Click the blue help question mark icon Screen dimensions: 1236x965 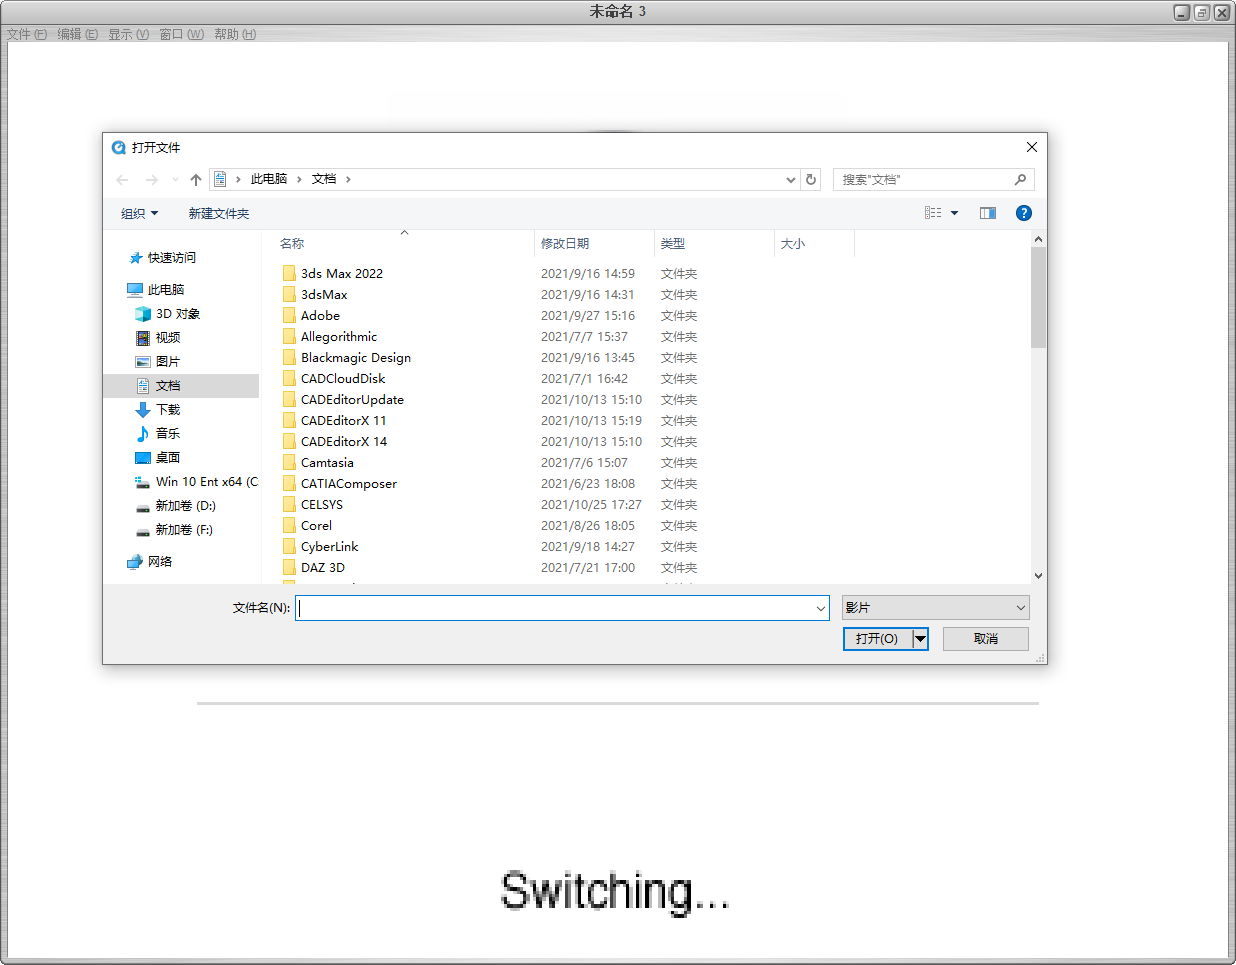(x=1023, y=213)
